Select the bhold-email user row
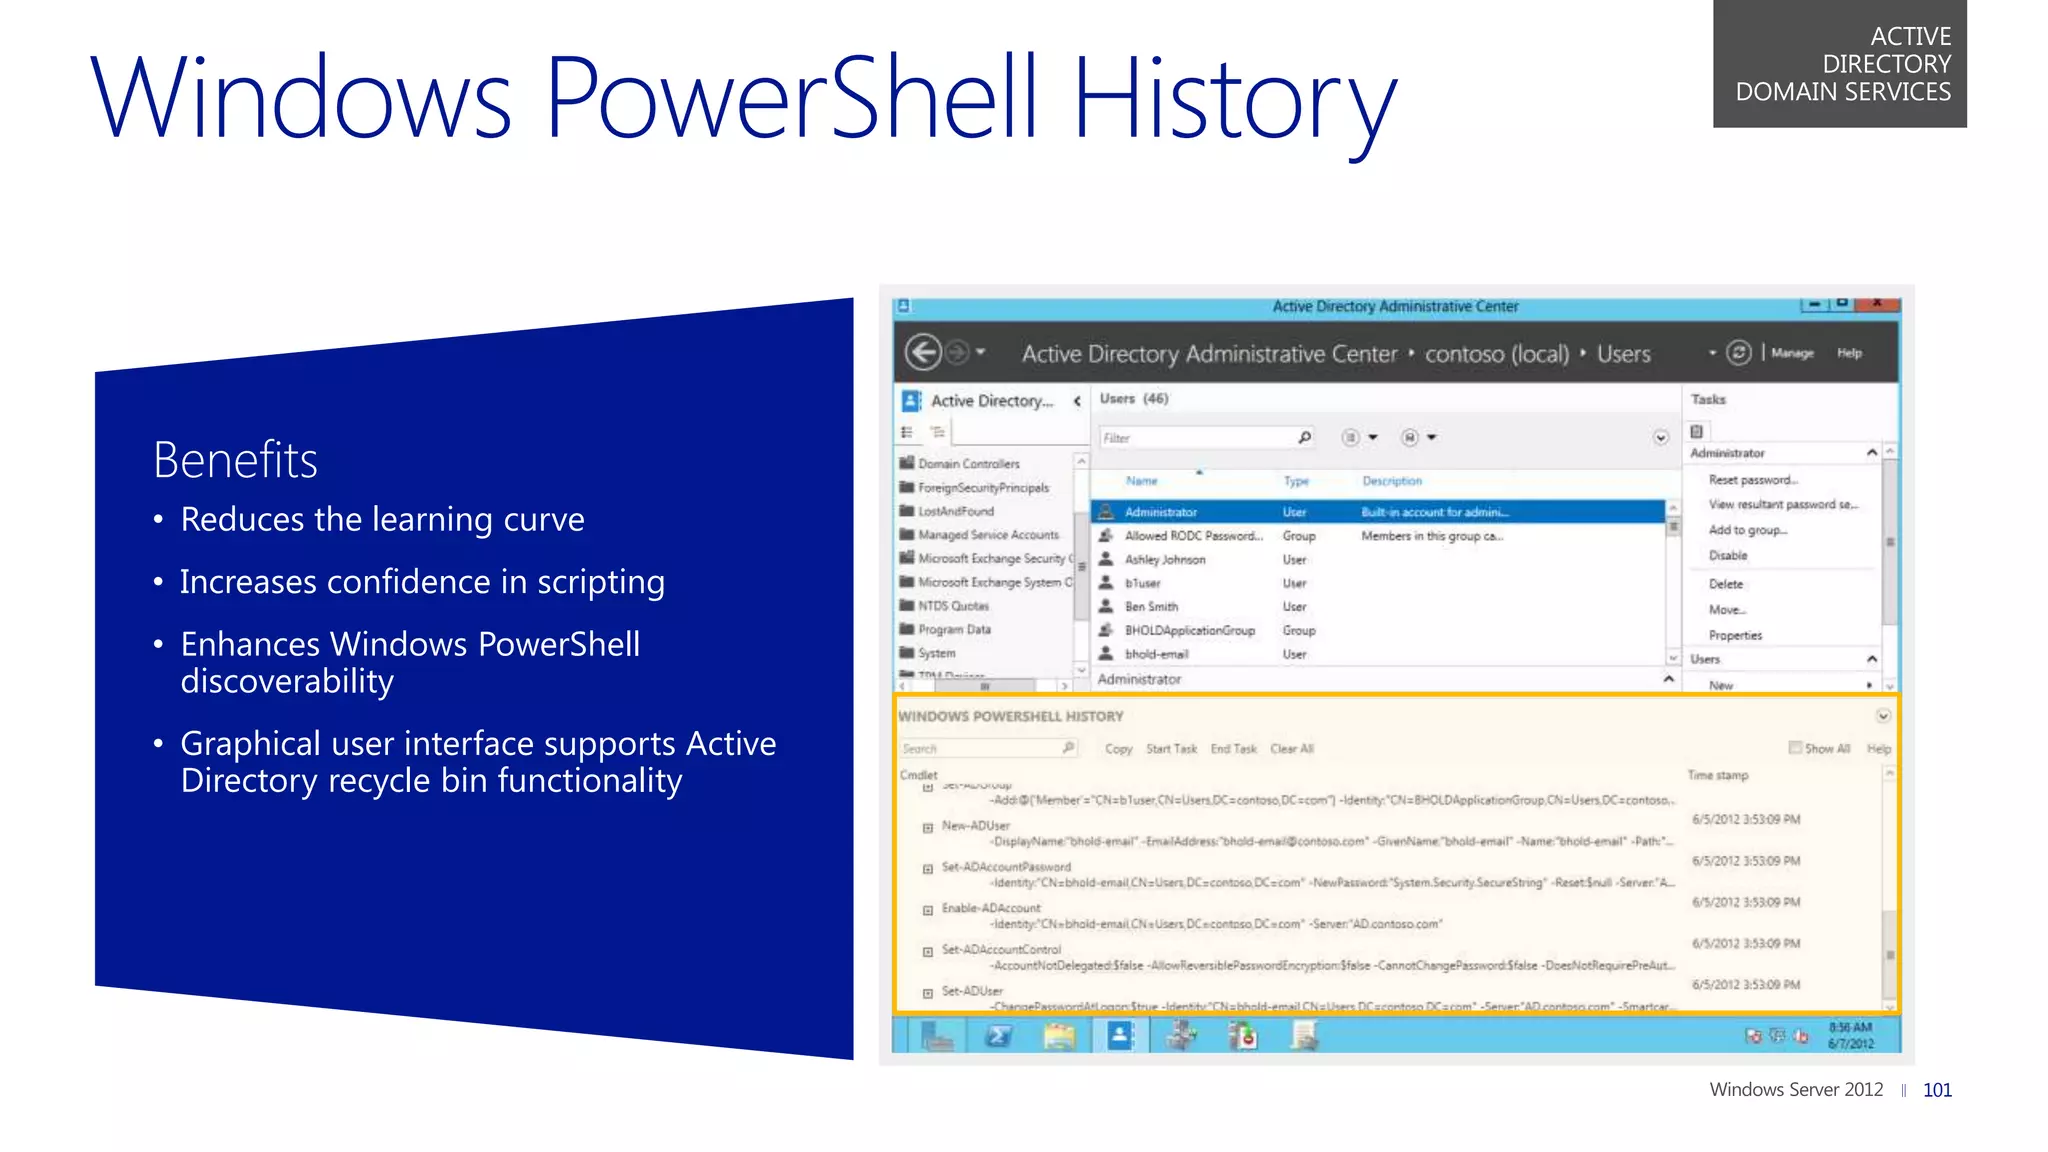The image size is (2048, 1152). pos(1377,654)
